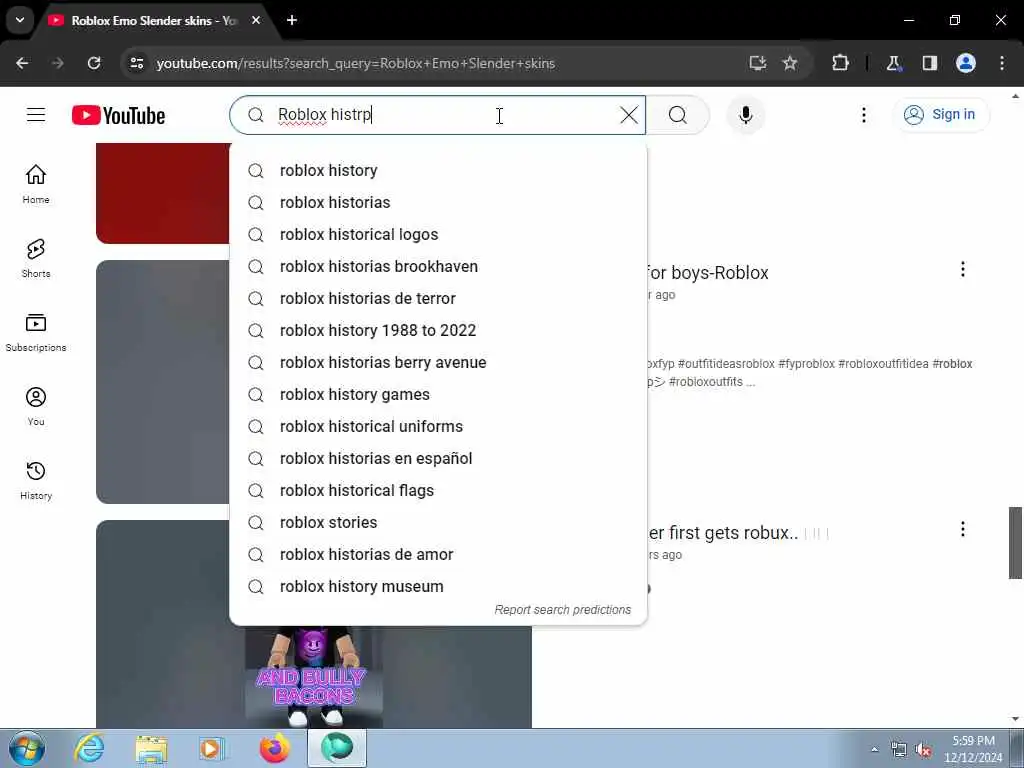Open options menu for the "for boys-Roblox" video

click(x=962, y=269)
